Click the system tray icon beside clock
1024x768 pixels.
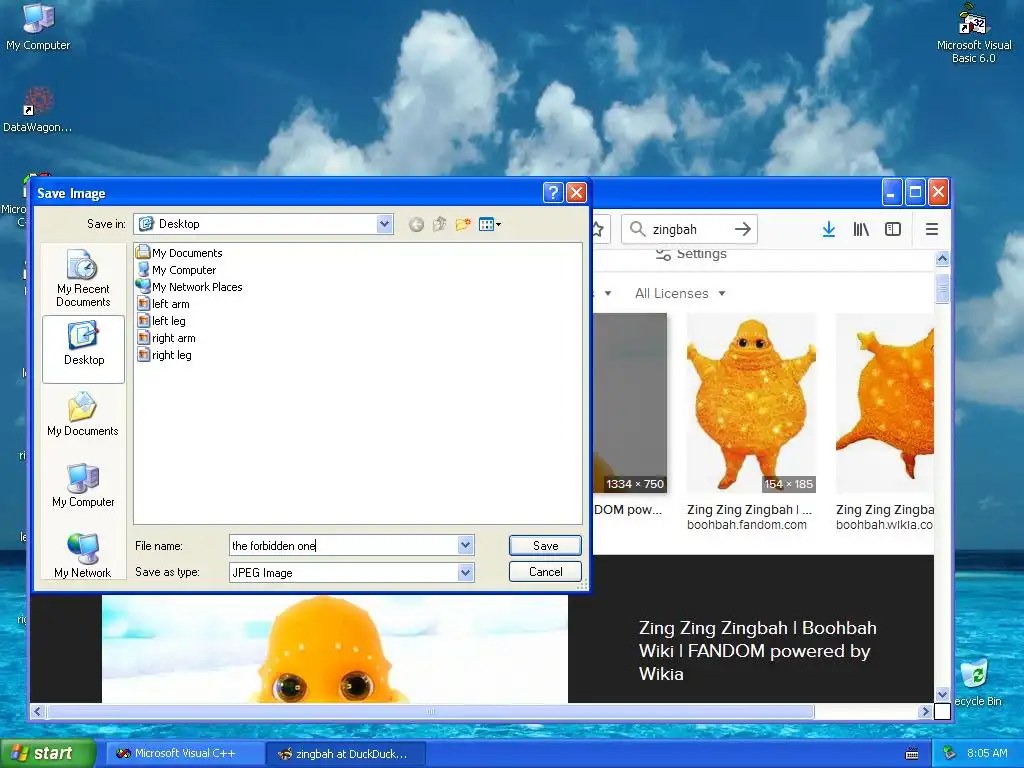pyautogui.click(x=950, y=754)
